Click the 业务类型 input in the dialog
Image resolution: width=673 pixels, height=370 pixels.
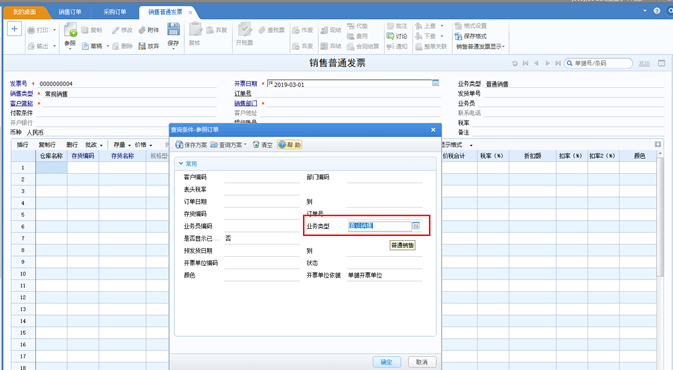tap(380, 226)
